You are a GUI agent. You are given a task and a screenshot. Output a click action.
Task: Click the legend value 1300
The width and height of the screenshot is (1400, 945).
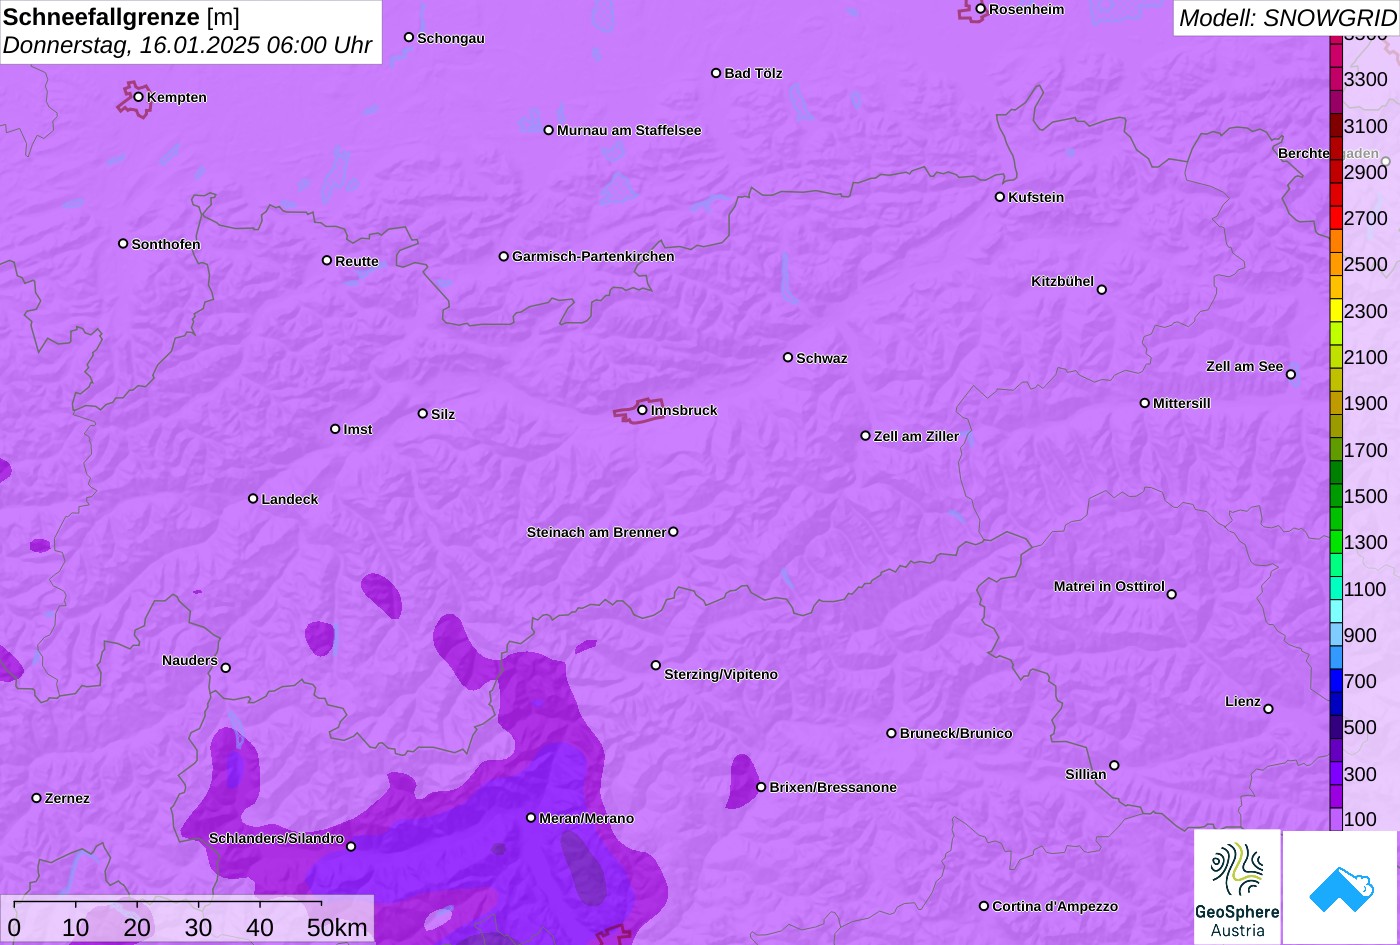pos(1366,542)
